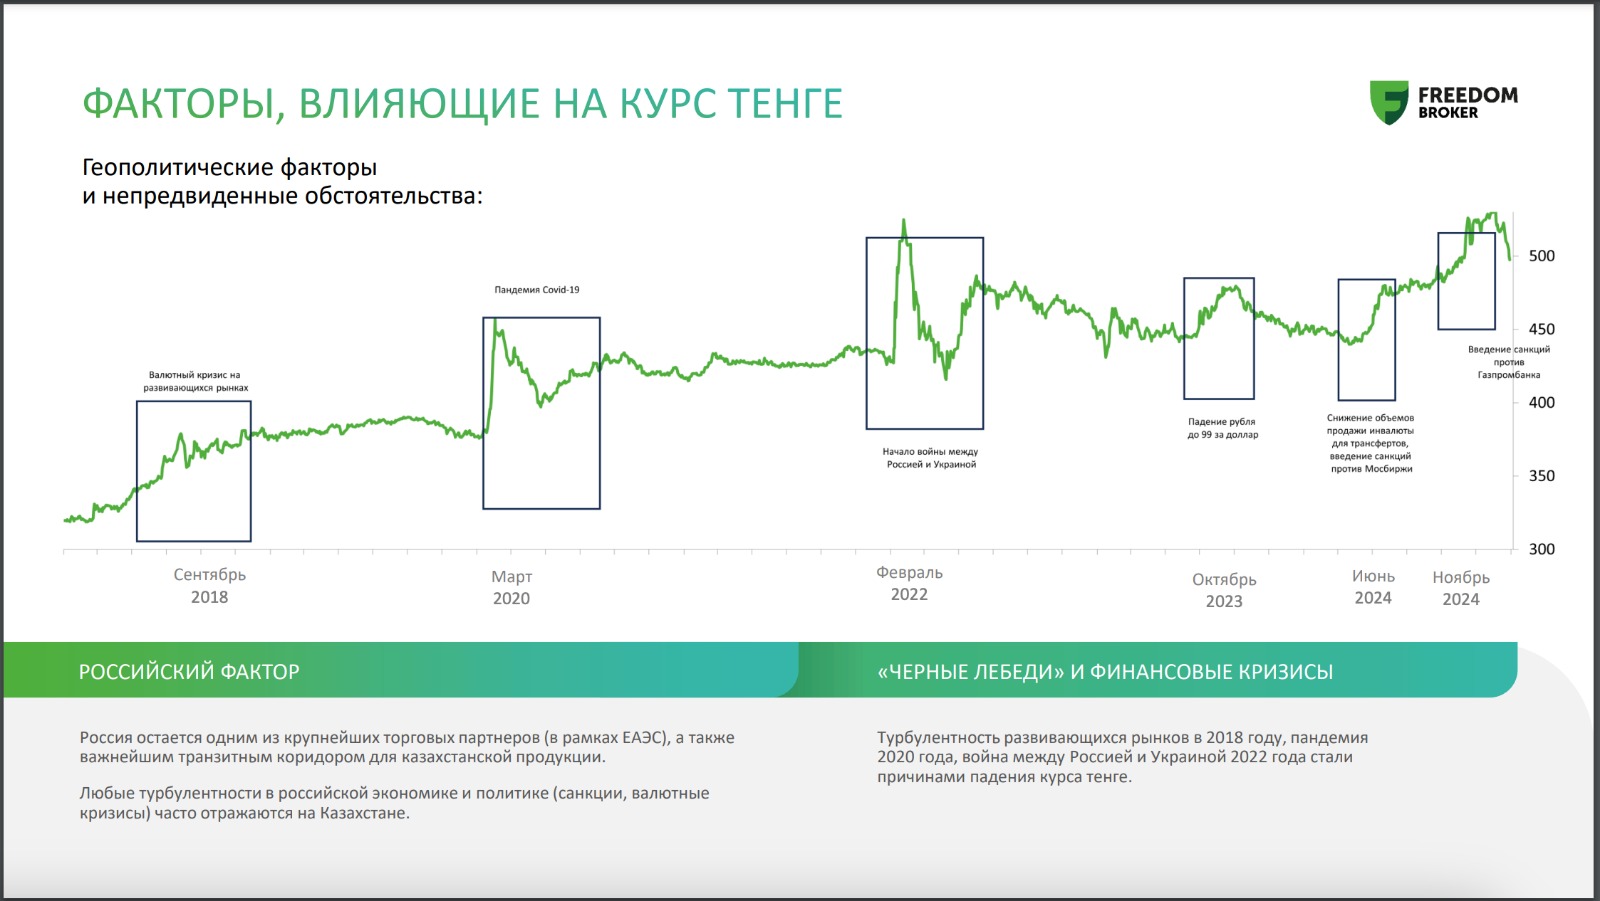The width and height of the screenshot is (1600, 901).
Task: Click the 'Сентябрь 2018' timeline label
Action: pyautogui.click(x=209, y=586)
